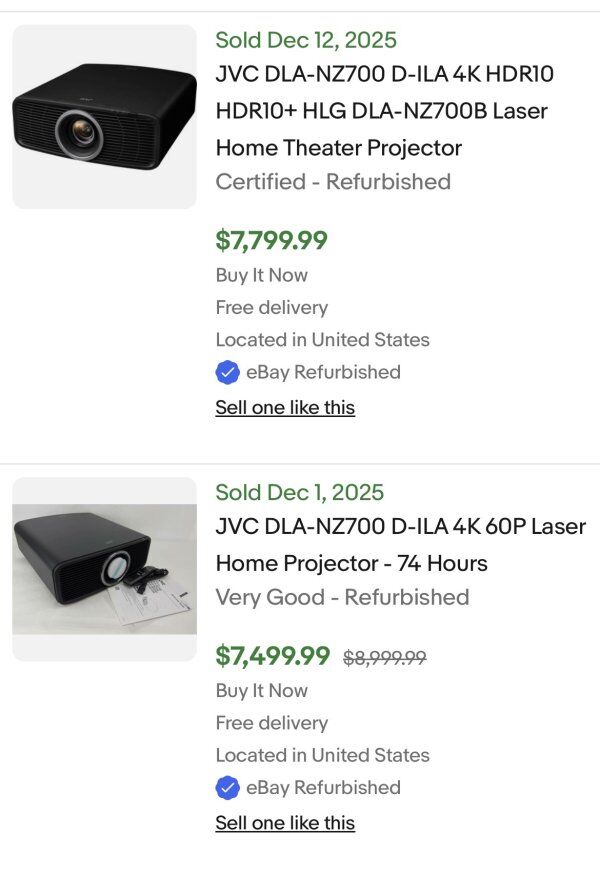Open the JVC DLA-NZ700 74 Hours listing title

(x=400, y=544)
